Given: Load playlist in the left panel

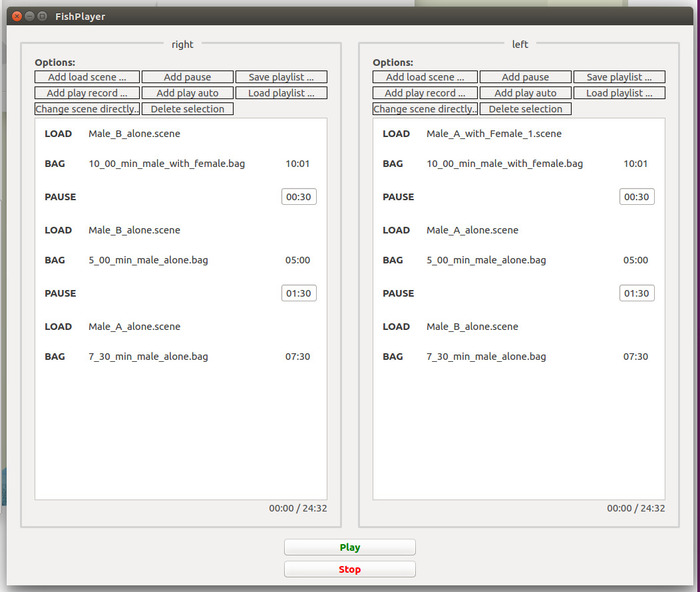Looking at the screenshot, I should 619,93.
